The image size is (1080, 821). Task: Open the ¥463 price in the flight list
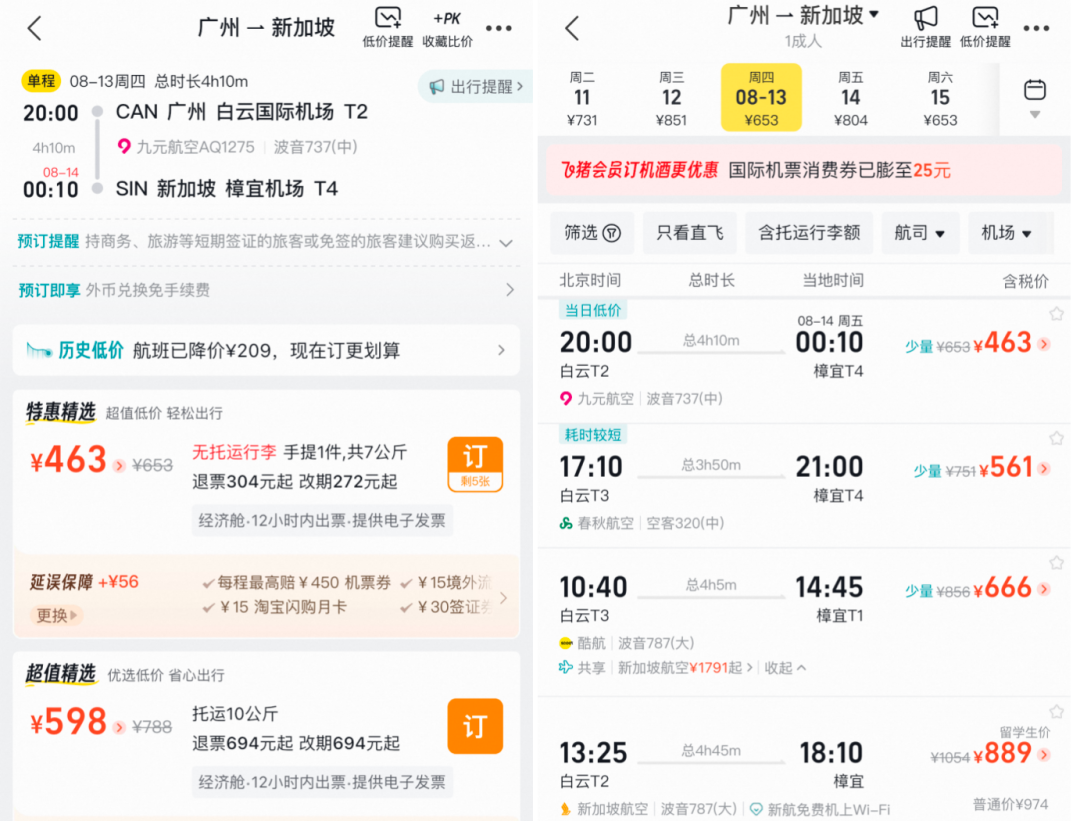coord(1011,343)
